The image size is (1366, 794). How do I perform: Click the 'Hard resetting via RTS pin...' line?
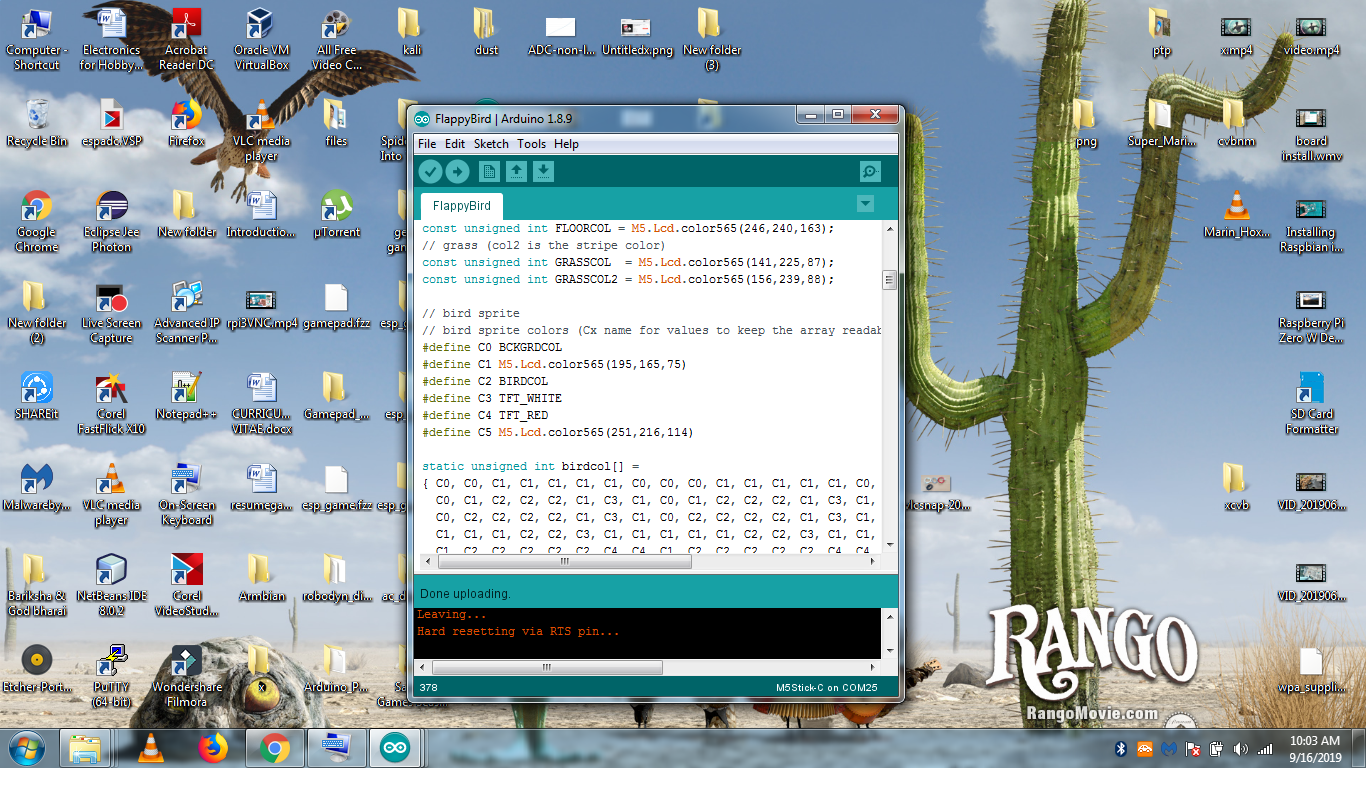pos(518,631)
